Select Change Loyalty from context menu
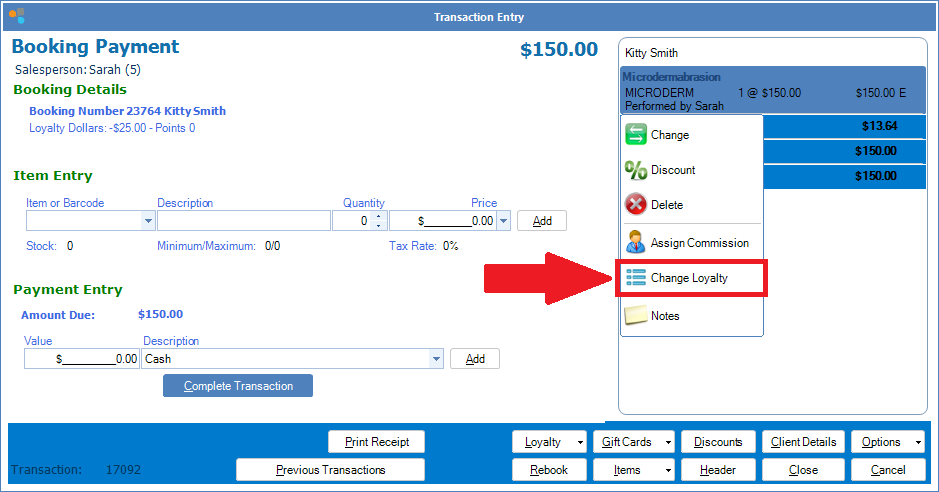Screen dimensions: 939x492 pos(689,278)
